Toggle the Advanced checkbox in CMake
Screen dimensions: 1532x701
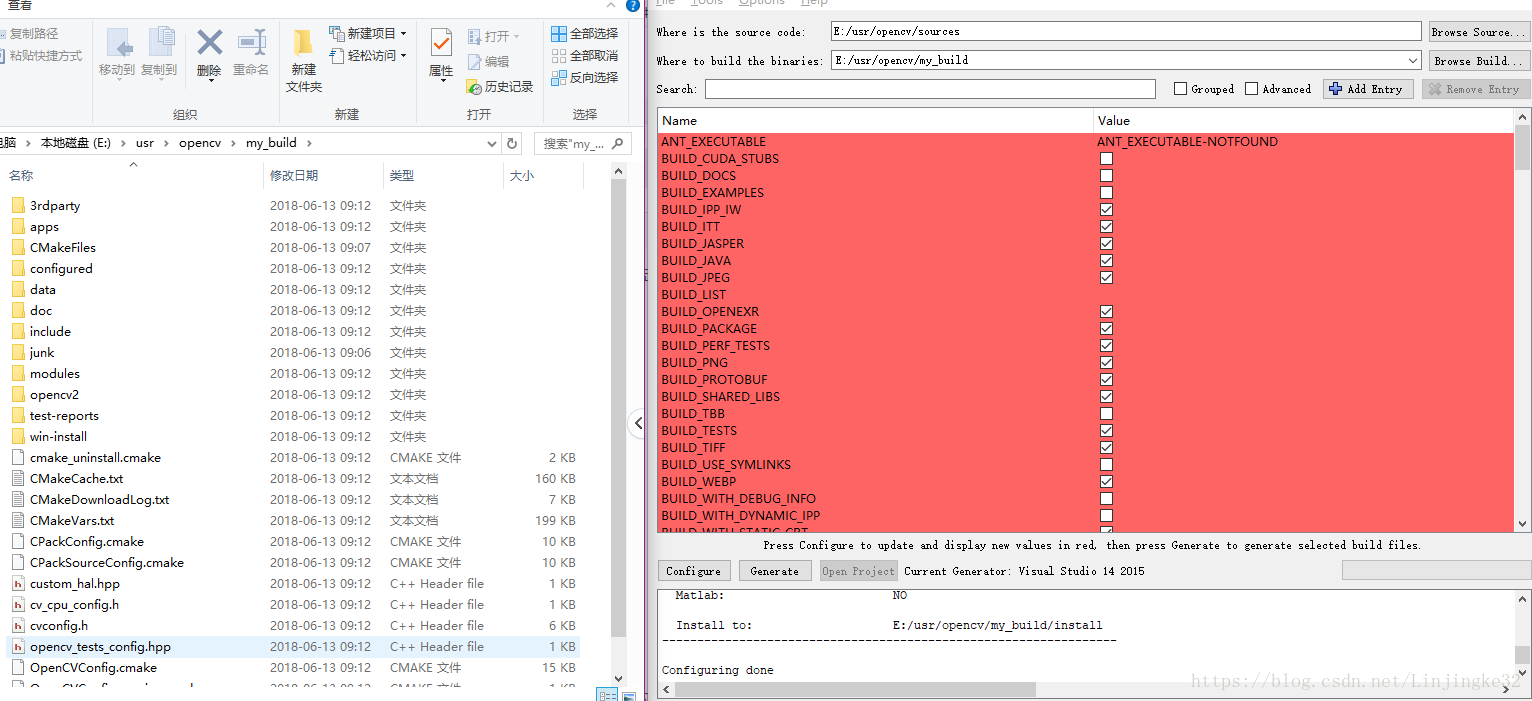pos(1251,89)
